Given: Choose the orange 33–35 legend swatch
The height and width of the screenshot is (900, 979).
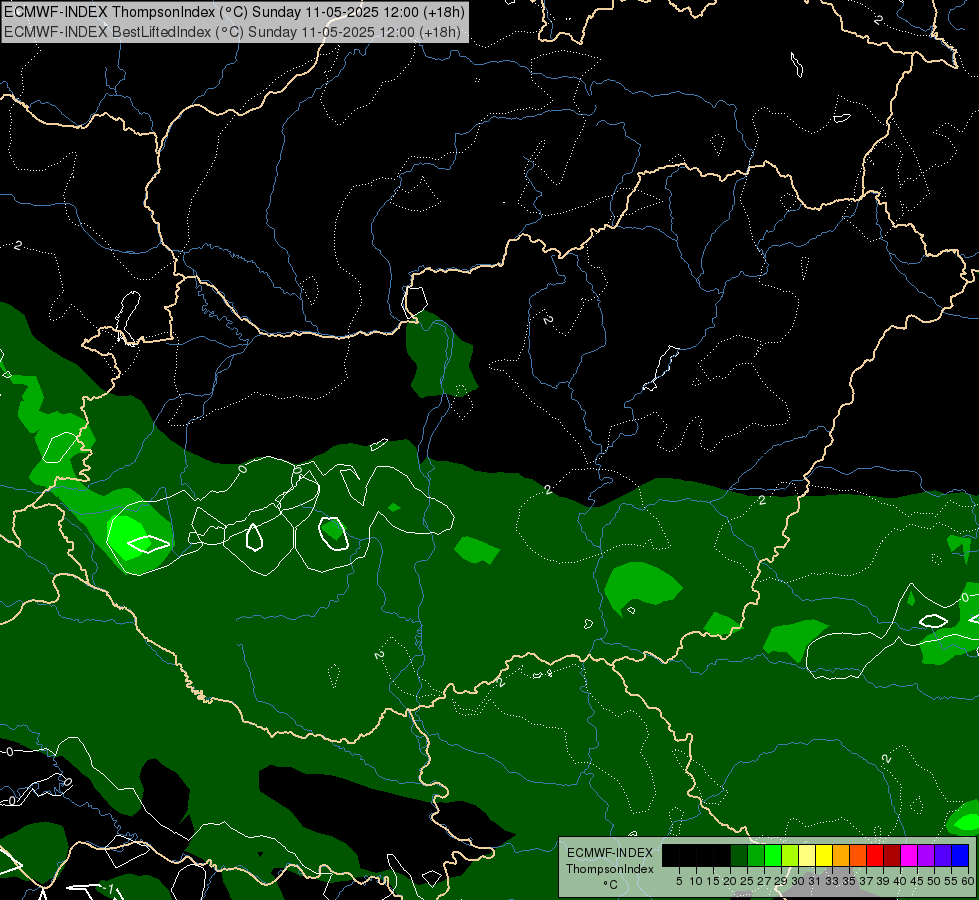Looking at the screenshot, I should [x=841, y=855].
